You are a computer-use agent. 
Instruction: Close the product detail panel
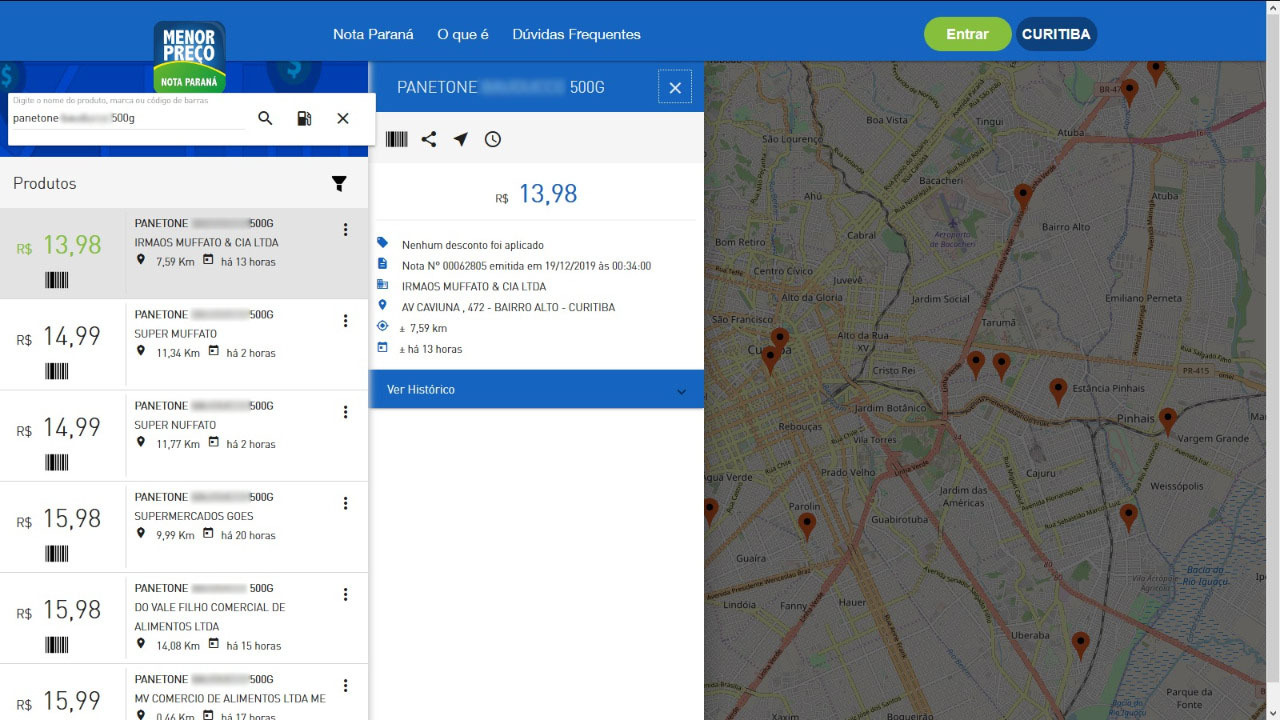[675, 88]
